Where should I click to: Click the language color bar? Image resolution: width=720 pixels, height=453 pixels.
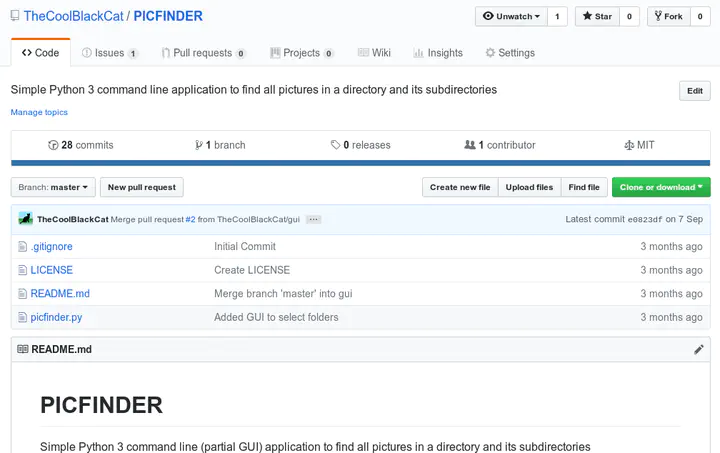360,163
